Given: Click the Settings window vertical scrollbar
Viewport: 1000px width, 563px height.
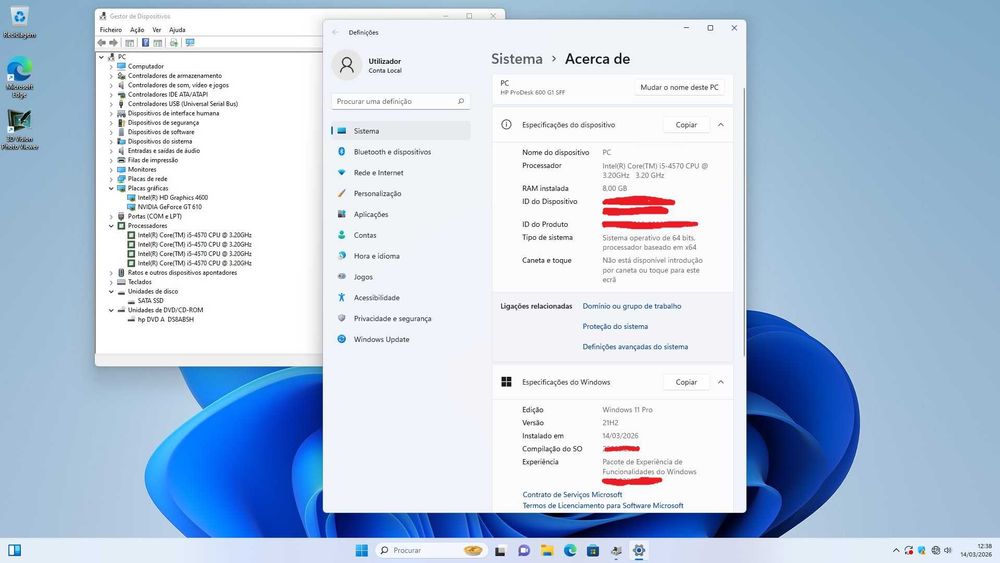Looking at the screenshot, I should pyautogui.click(x=743, y=223).
